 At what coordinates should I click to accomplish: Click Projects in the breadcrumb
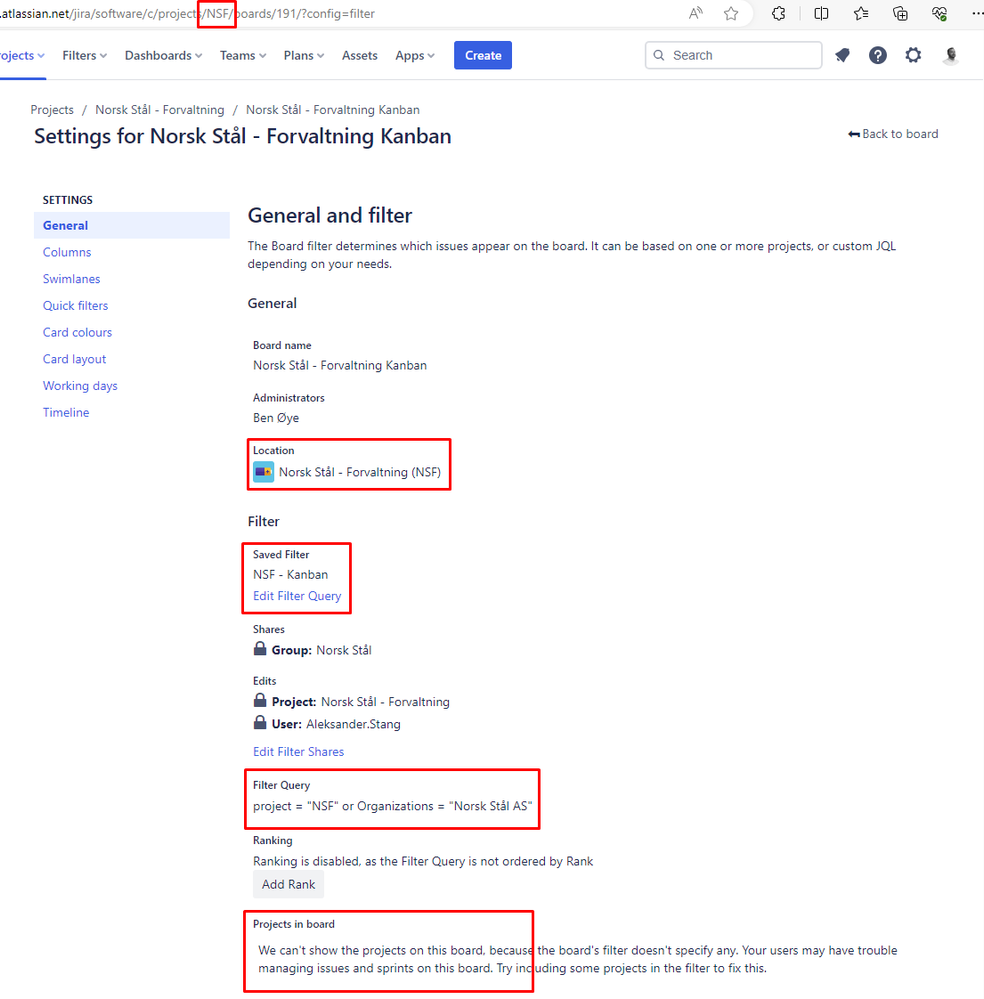click(x=52, y=110)
